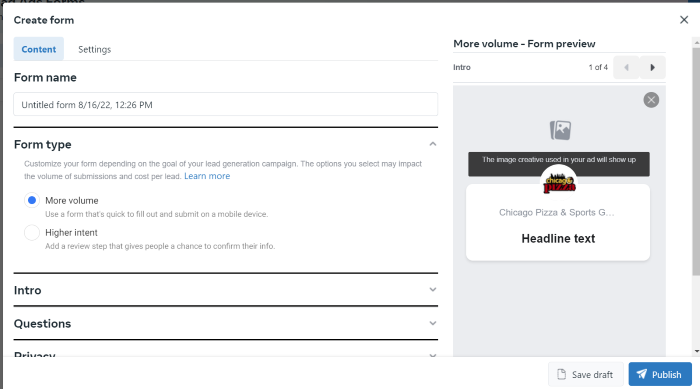
Task: Click the 'More volume - Form preview' heading
Action: (x=524, y=44)
